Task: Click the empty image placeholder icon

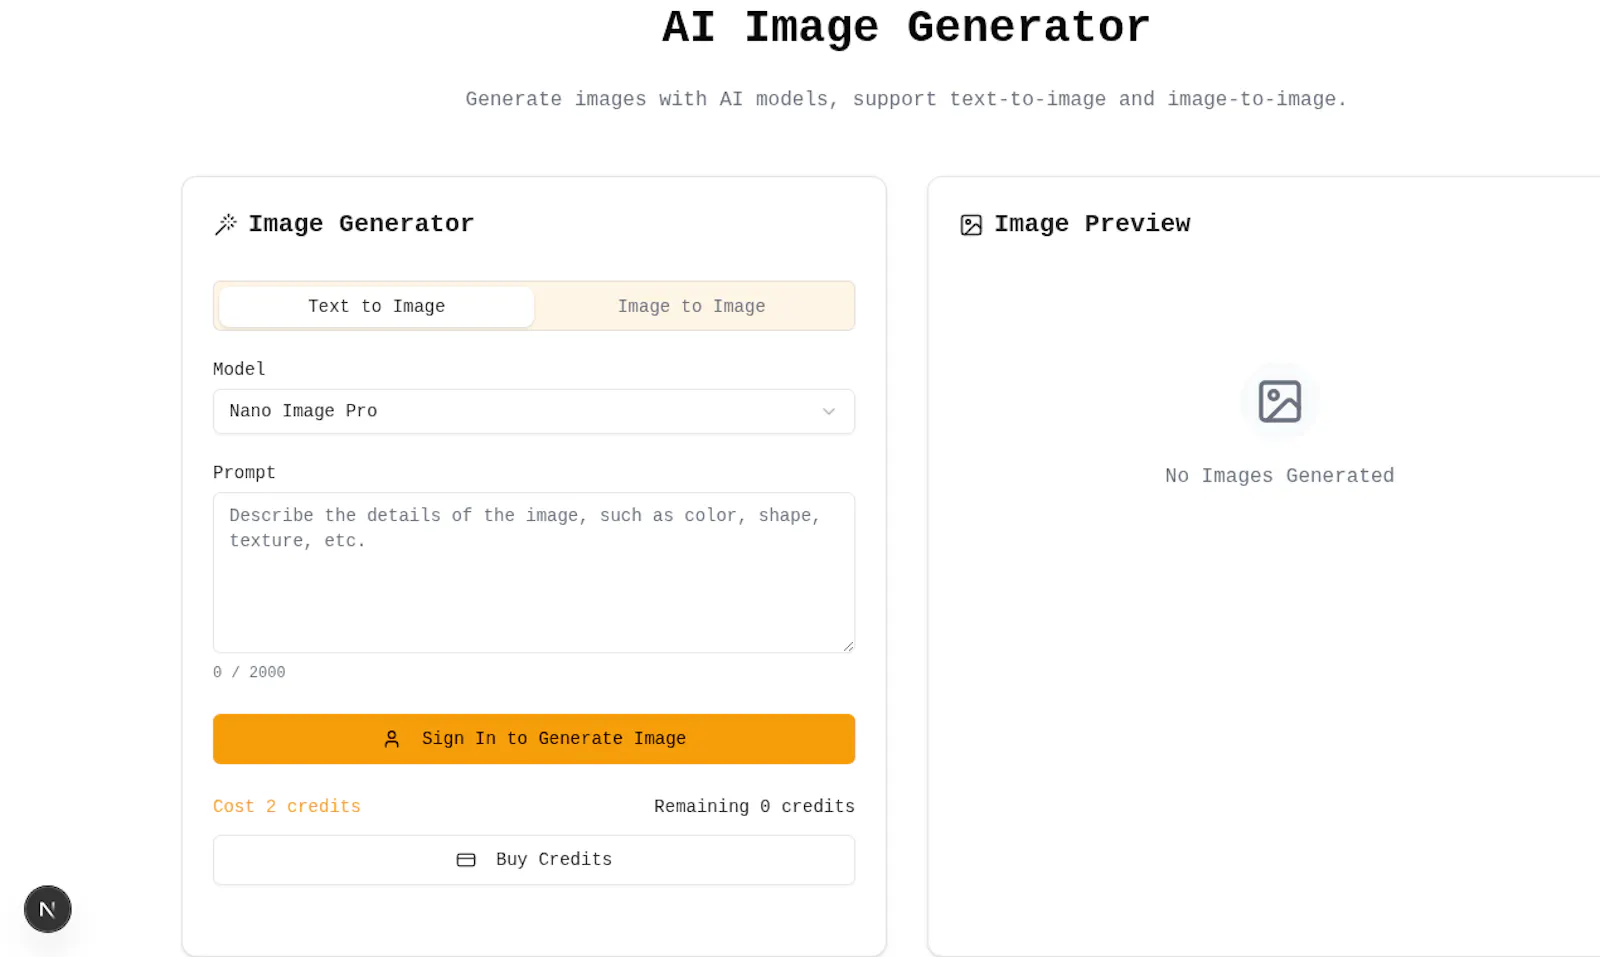Action: (1279, 401)
